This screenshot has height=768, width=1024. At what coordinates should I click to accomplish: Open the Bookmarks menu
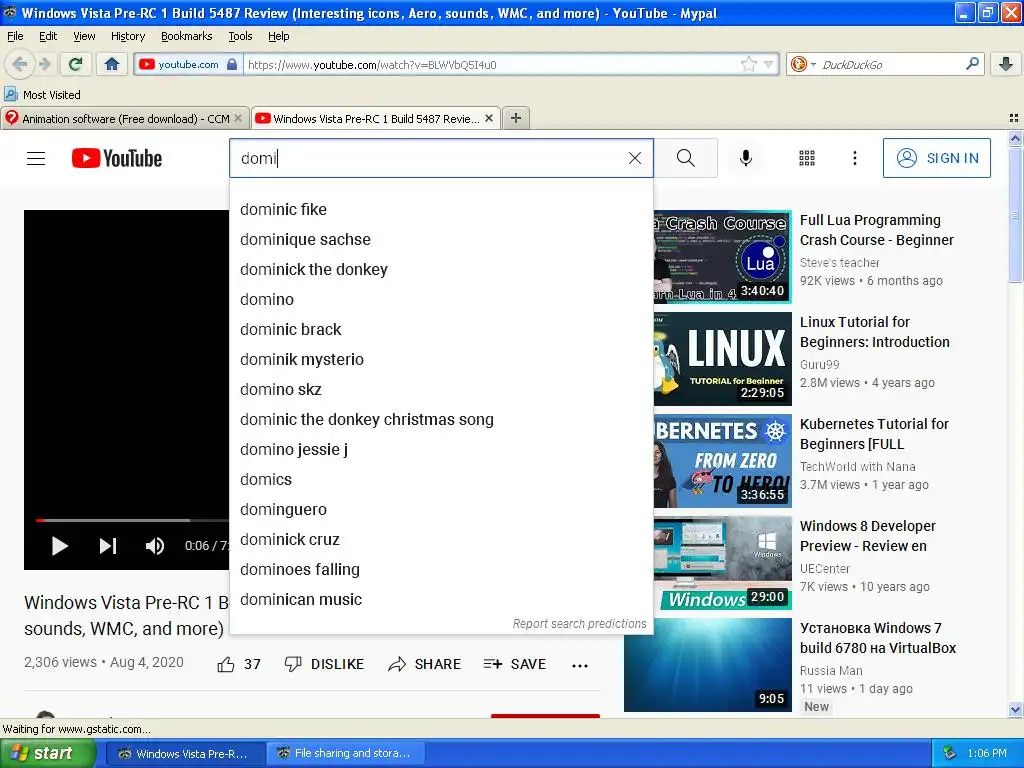pos(186,36)
